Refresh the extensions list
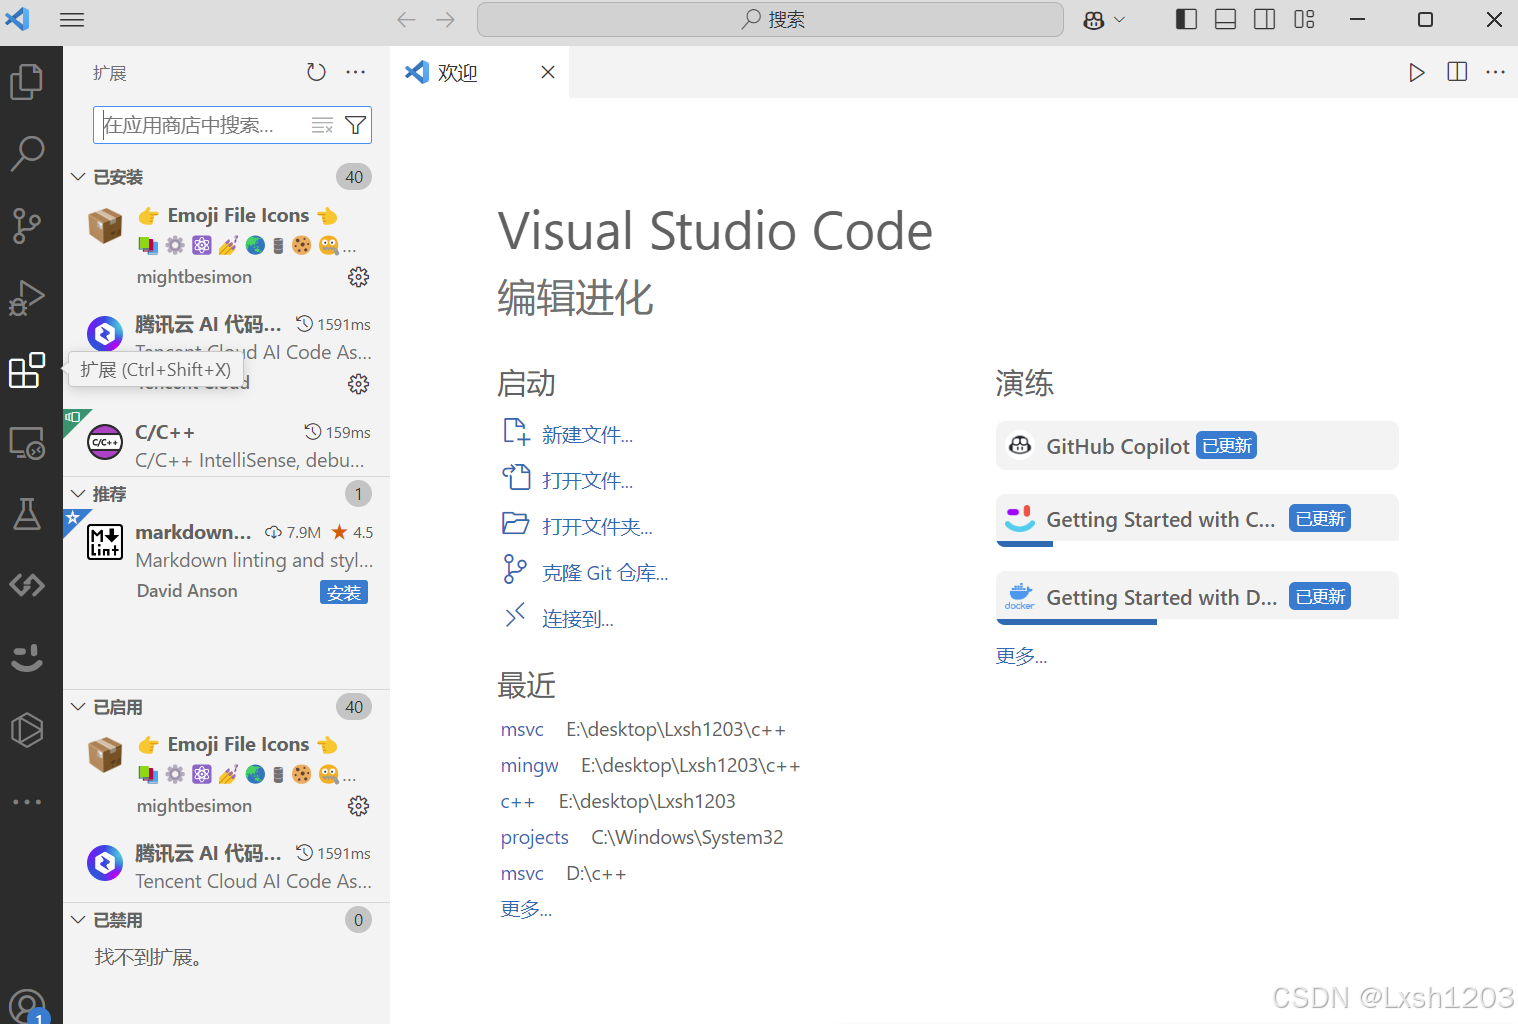The width and height of the screenshot is (1518, 1024). (x=316, y=72)
